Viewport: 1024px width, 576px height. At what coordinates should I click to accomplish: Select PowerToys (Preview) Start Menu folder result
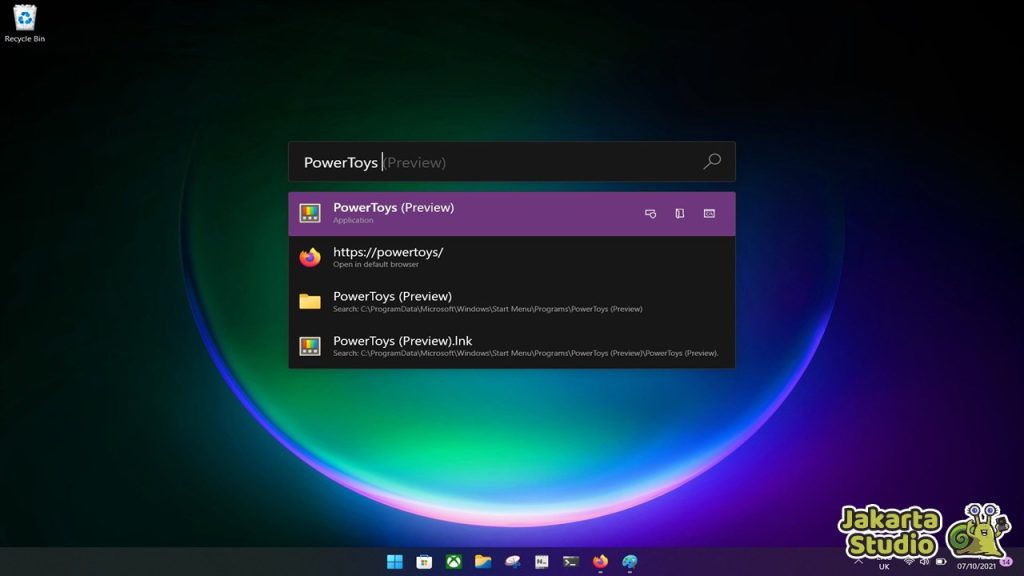tap(511, 301)
